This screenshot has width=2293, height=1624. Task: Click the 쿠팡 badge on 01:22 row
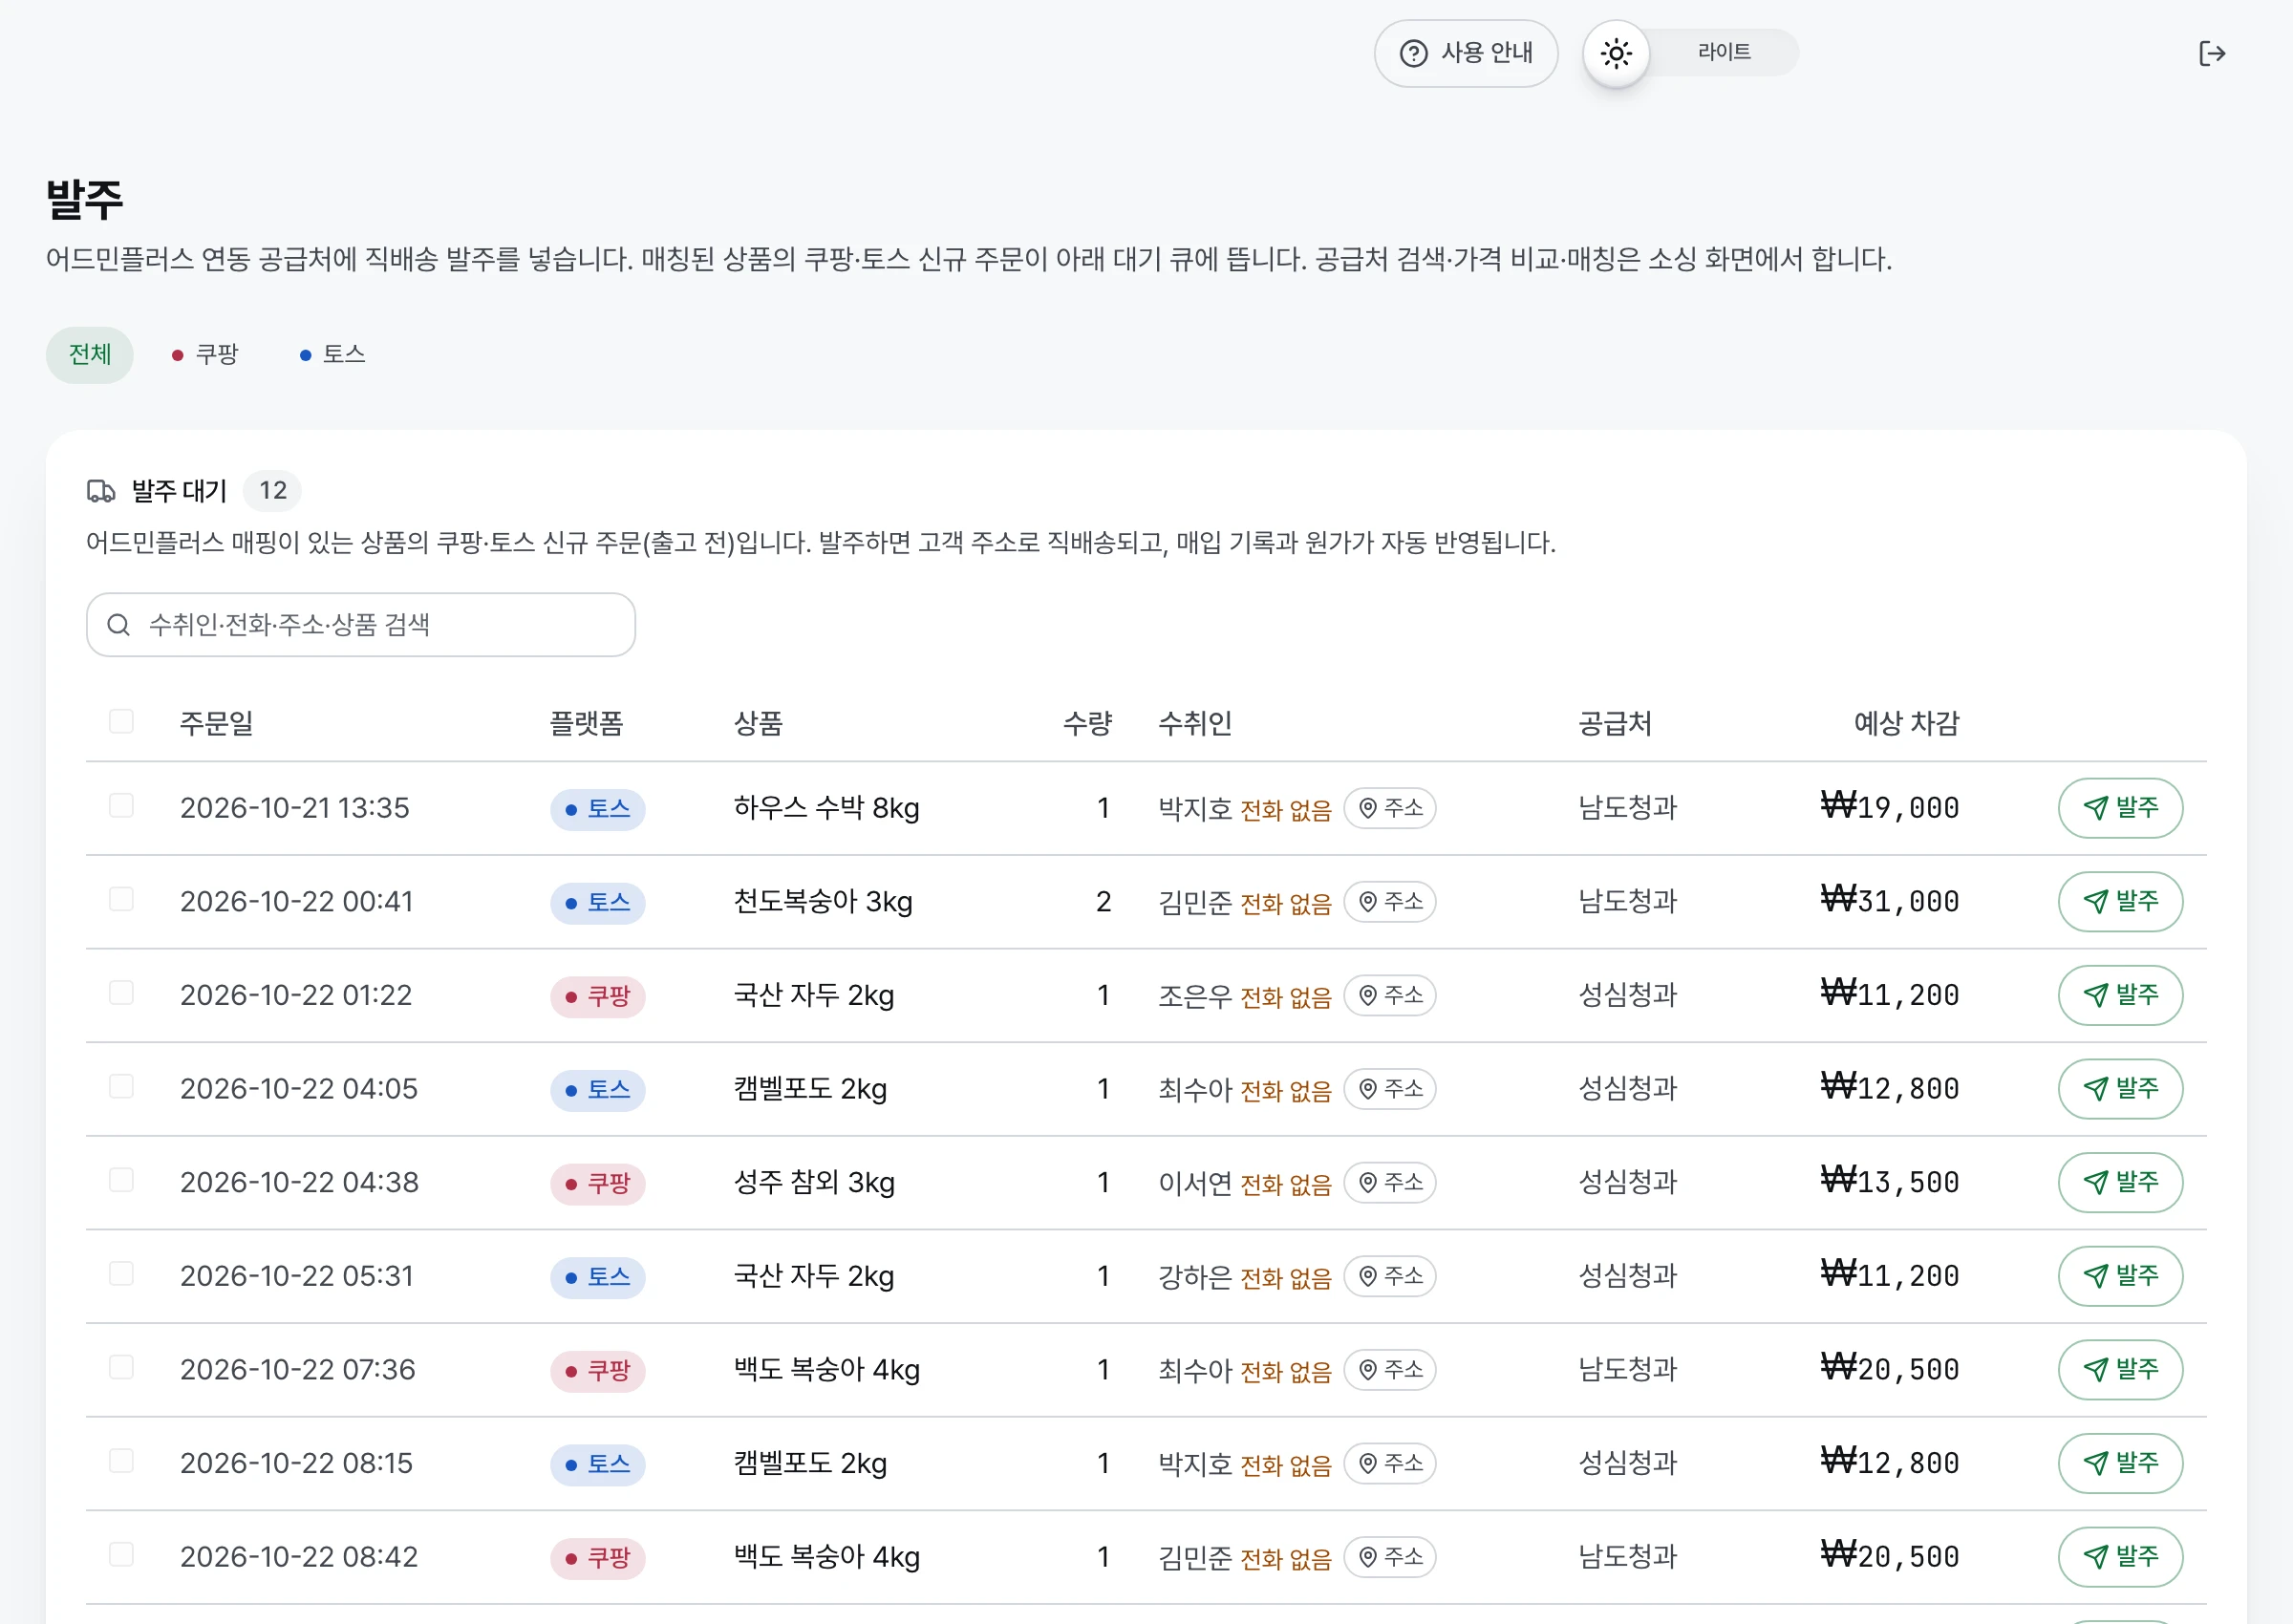click(x=598, y=996)
